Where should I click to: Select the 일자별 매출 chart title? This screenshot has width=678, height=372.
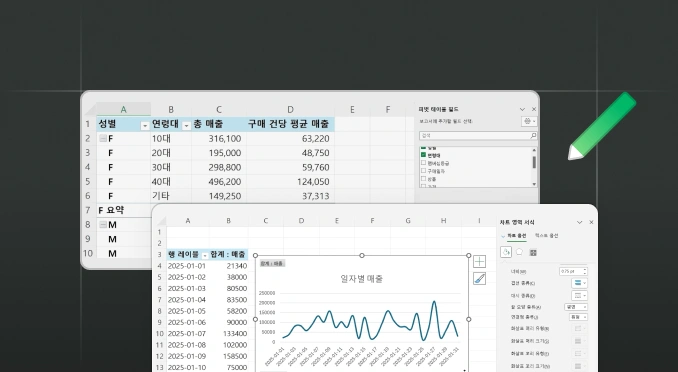[361, 279]
